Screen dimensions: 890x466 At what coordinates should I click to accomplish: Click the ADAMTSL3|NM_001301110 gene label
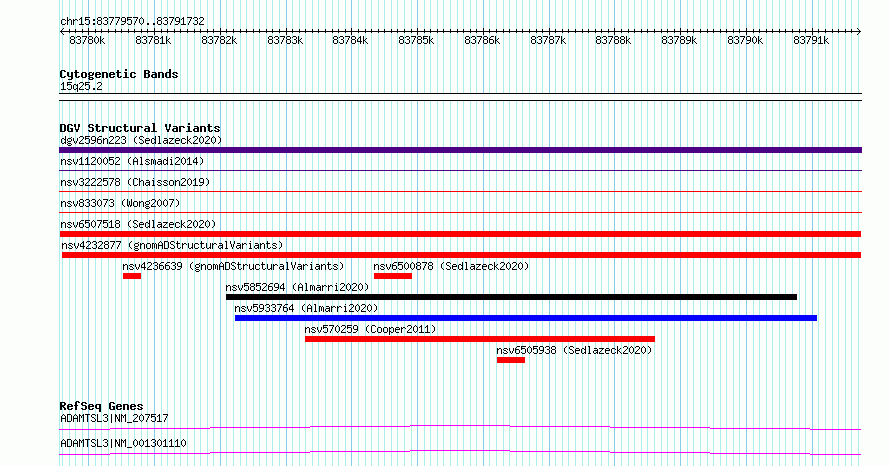tap(123, 443)
